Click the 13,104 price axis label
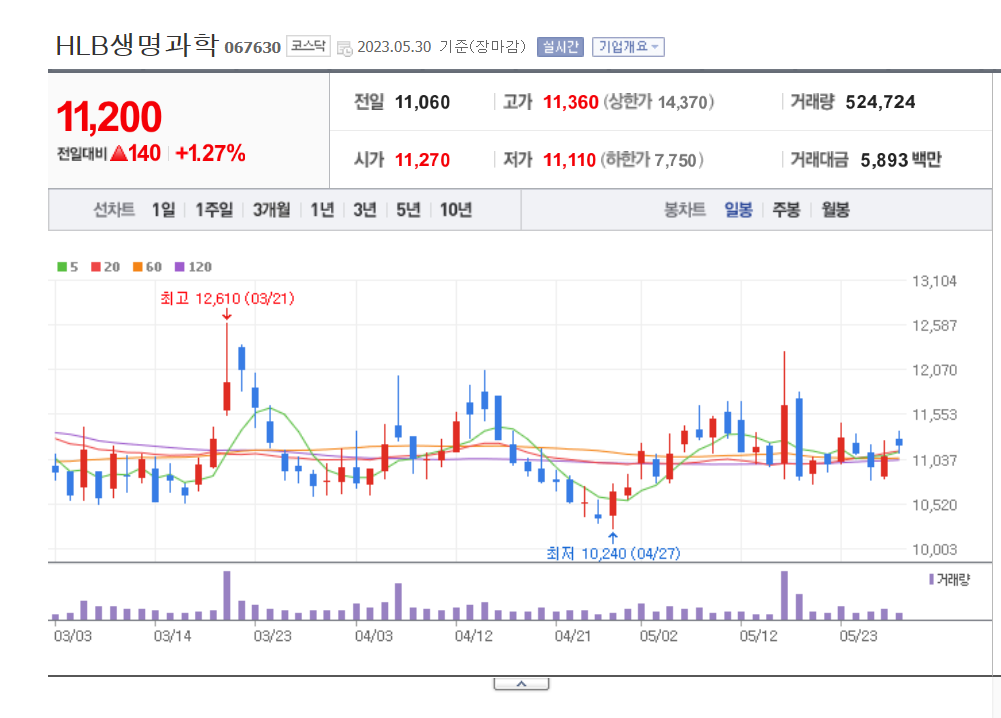Viewport: 1001px width, 718px height. (934, 281)
